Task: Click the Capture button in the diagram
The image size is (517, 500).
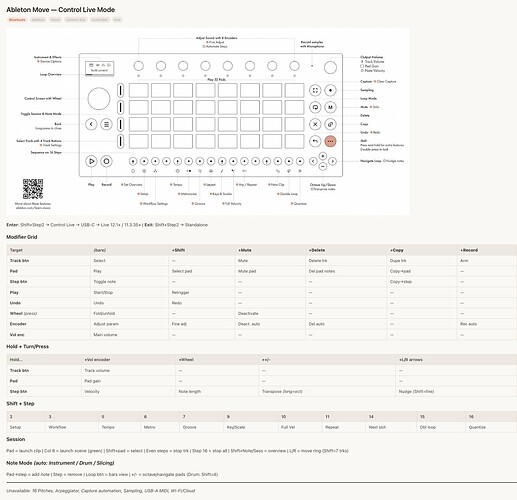Action: [x=315, y=90]
